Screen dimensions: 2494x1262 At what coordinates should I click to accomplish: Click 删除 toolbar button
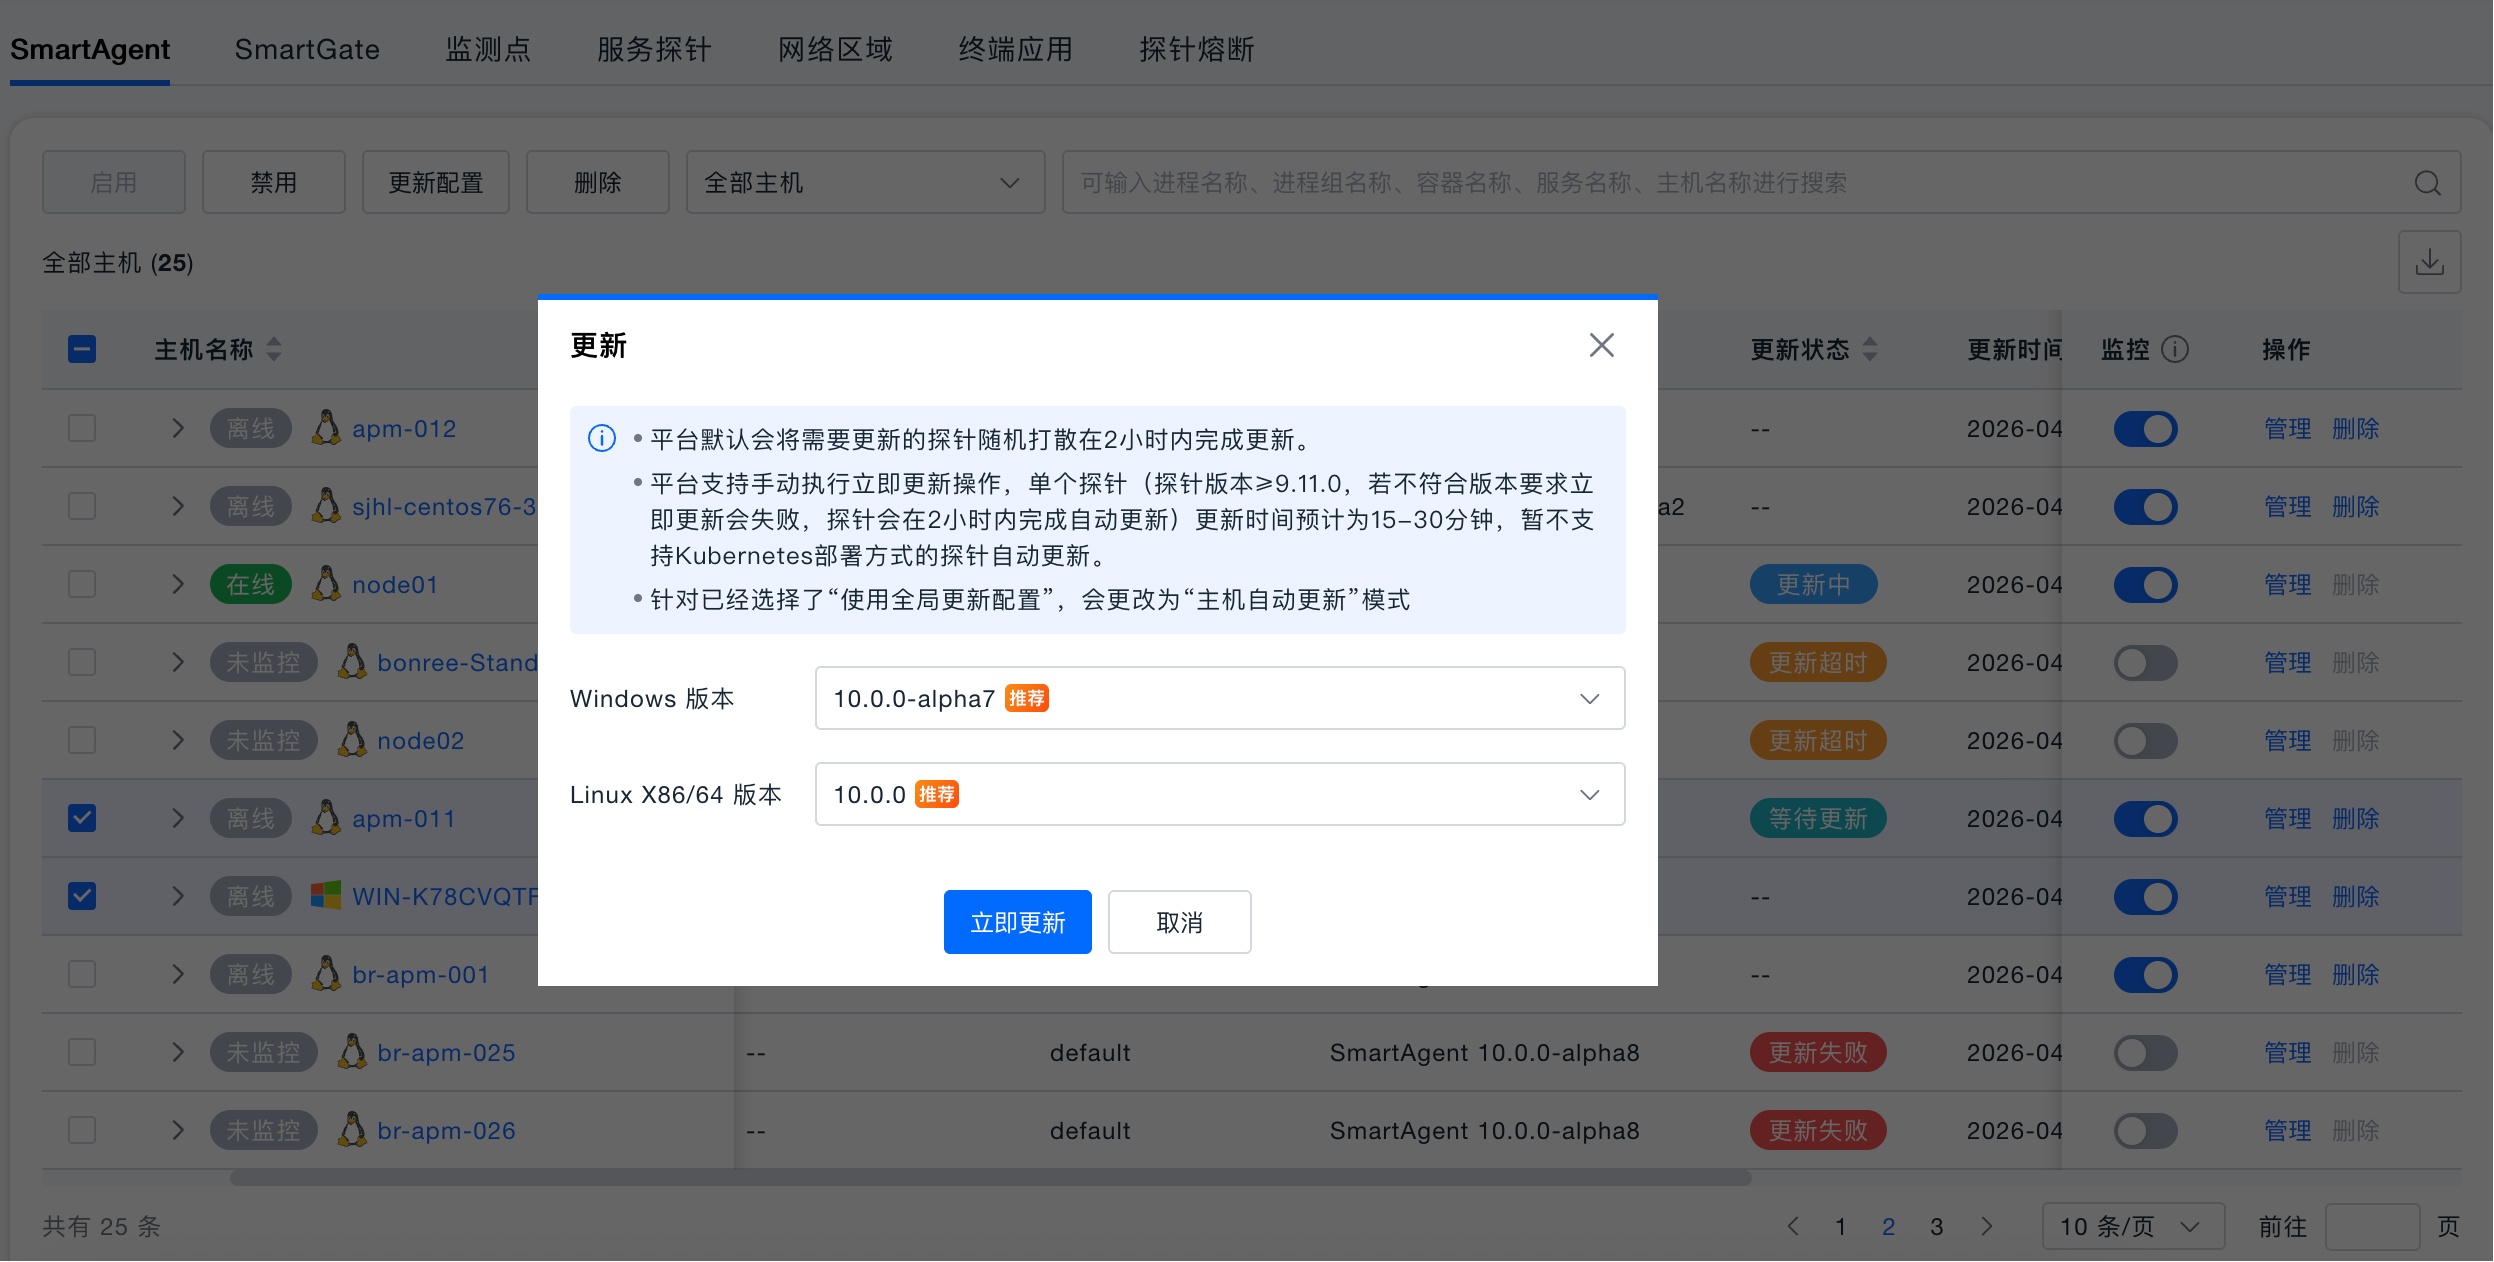point(597,183)
